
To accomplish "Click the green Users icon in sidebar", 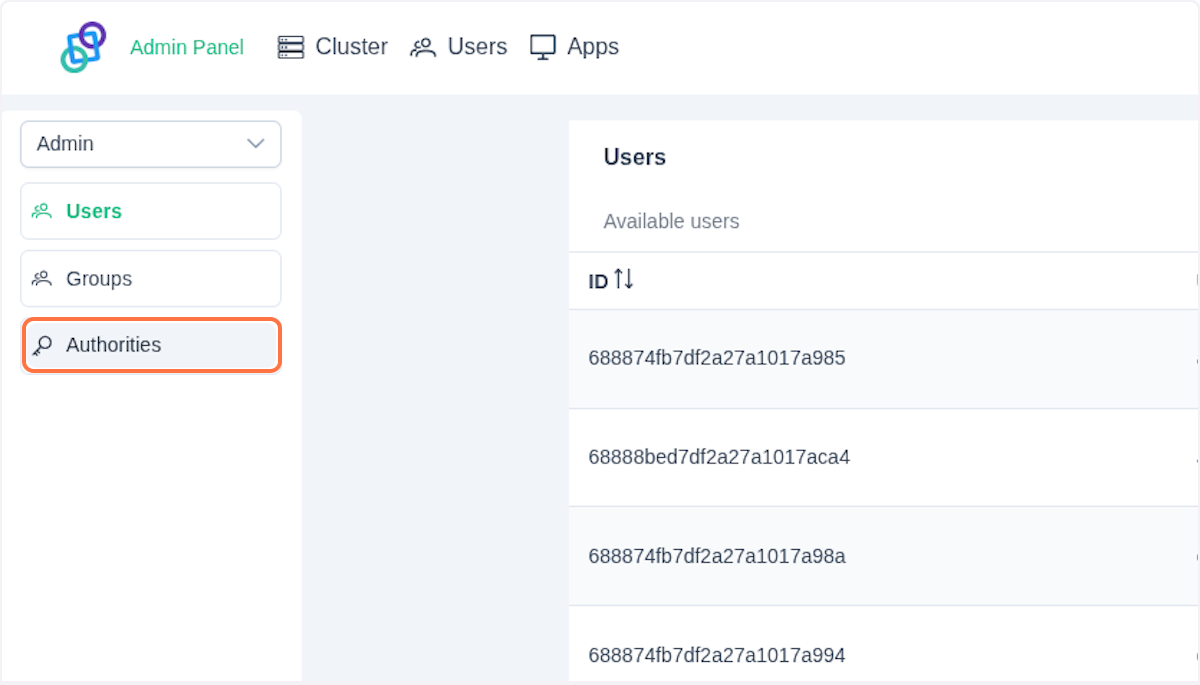I will point(42,211).
